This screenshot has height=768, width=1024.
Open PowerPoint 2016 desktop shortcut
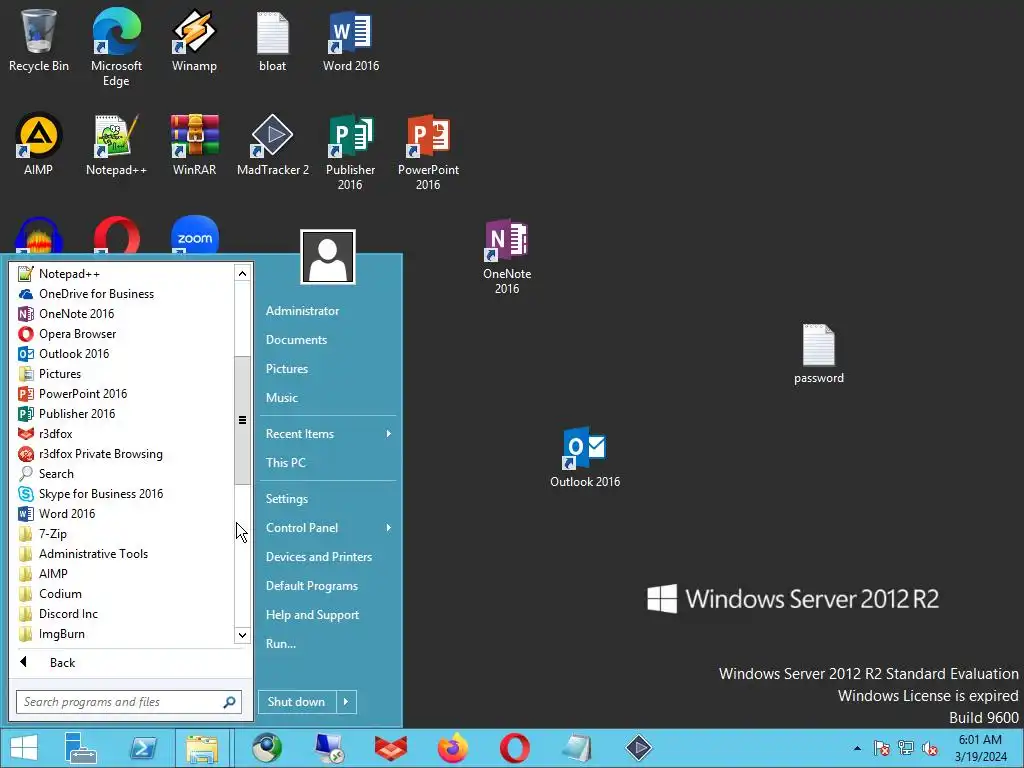click(x=428, y=152)
